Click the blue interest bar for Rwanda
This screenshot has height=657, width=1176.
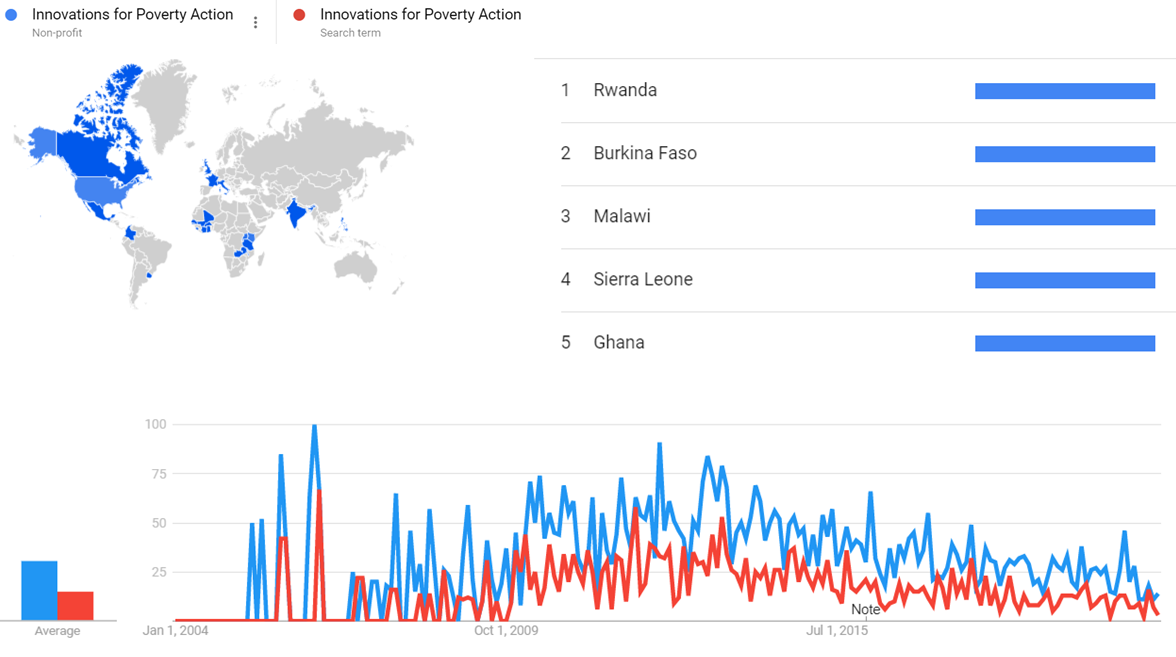[1065, 91]
